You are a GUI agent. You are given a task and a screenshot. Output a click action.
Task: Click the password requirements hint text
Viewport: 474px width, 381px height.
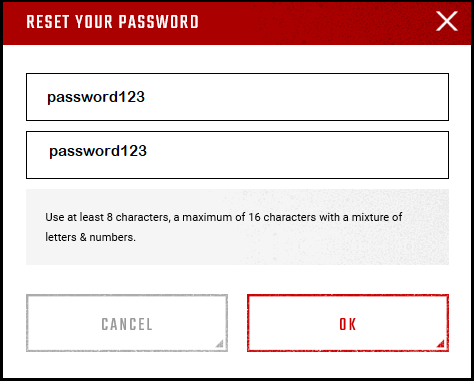[x=224, y=227]
